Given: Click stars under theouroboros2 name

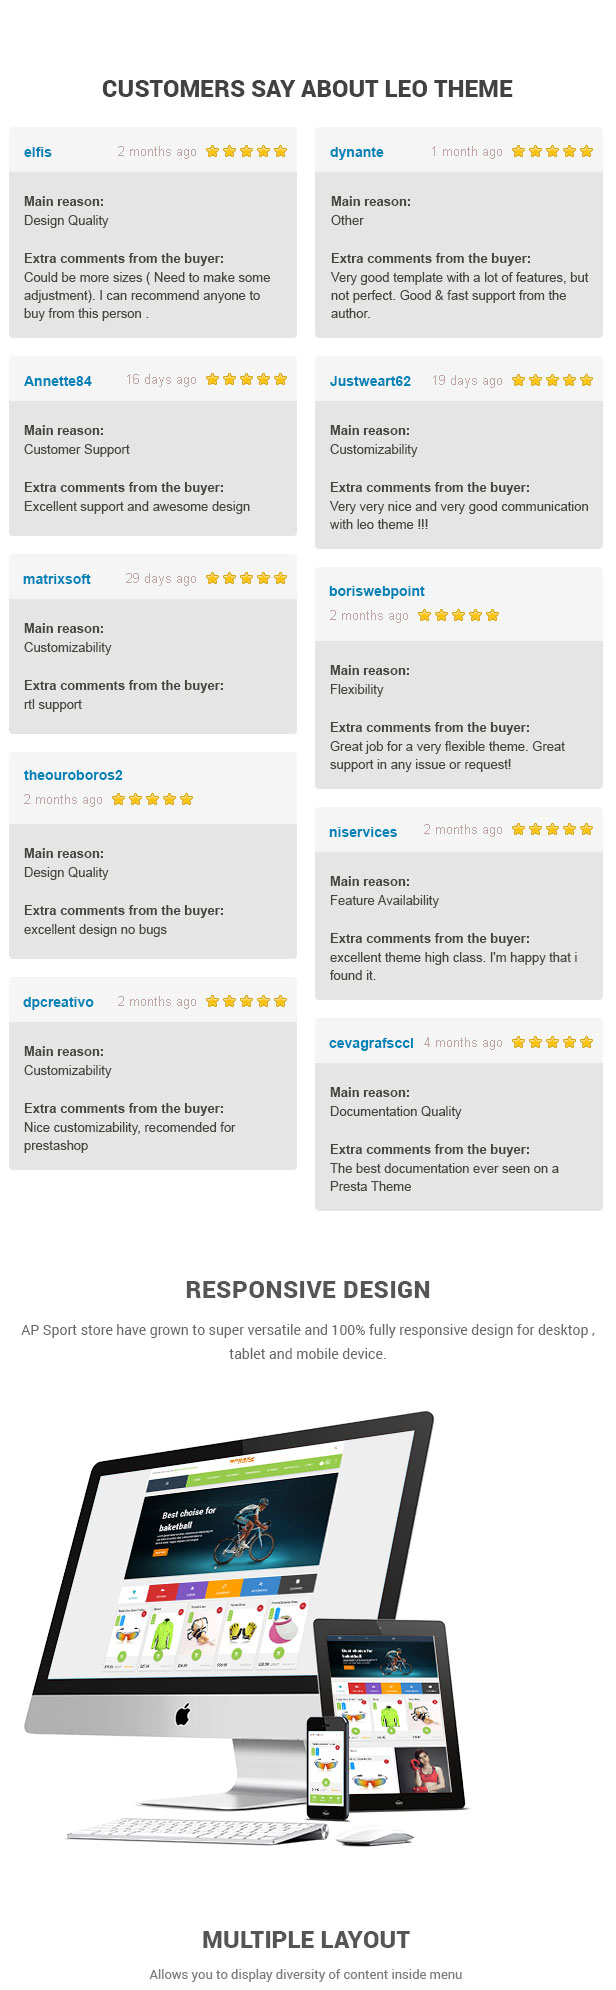Looking at the screenshot, I should [152, 799].
